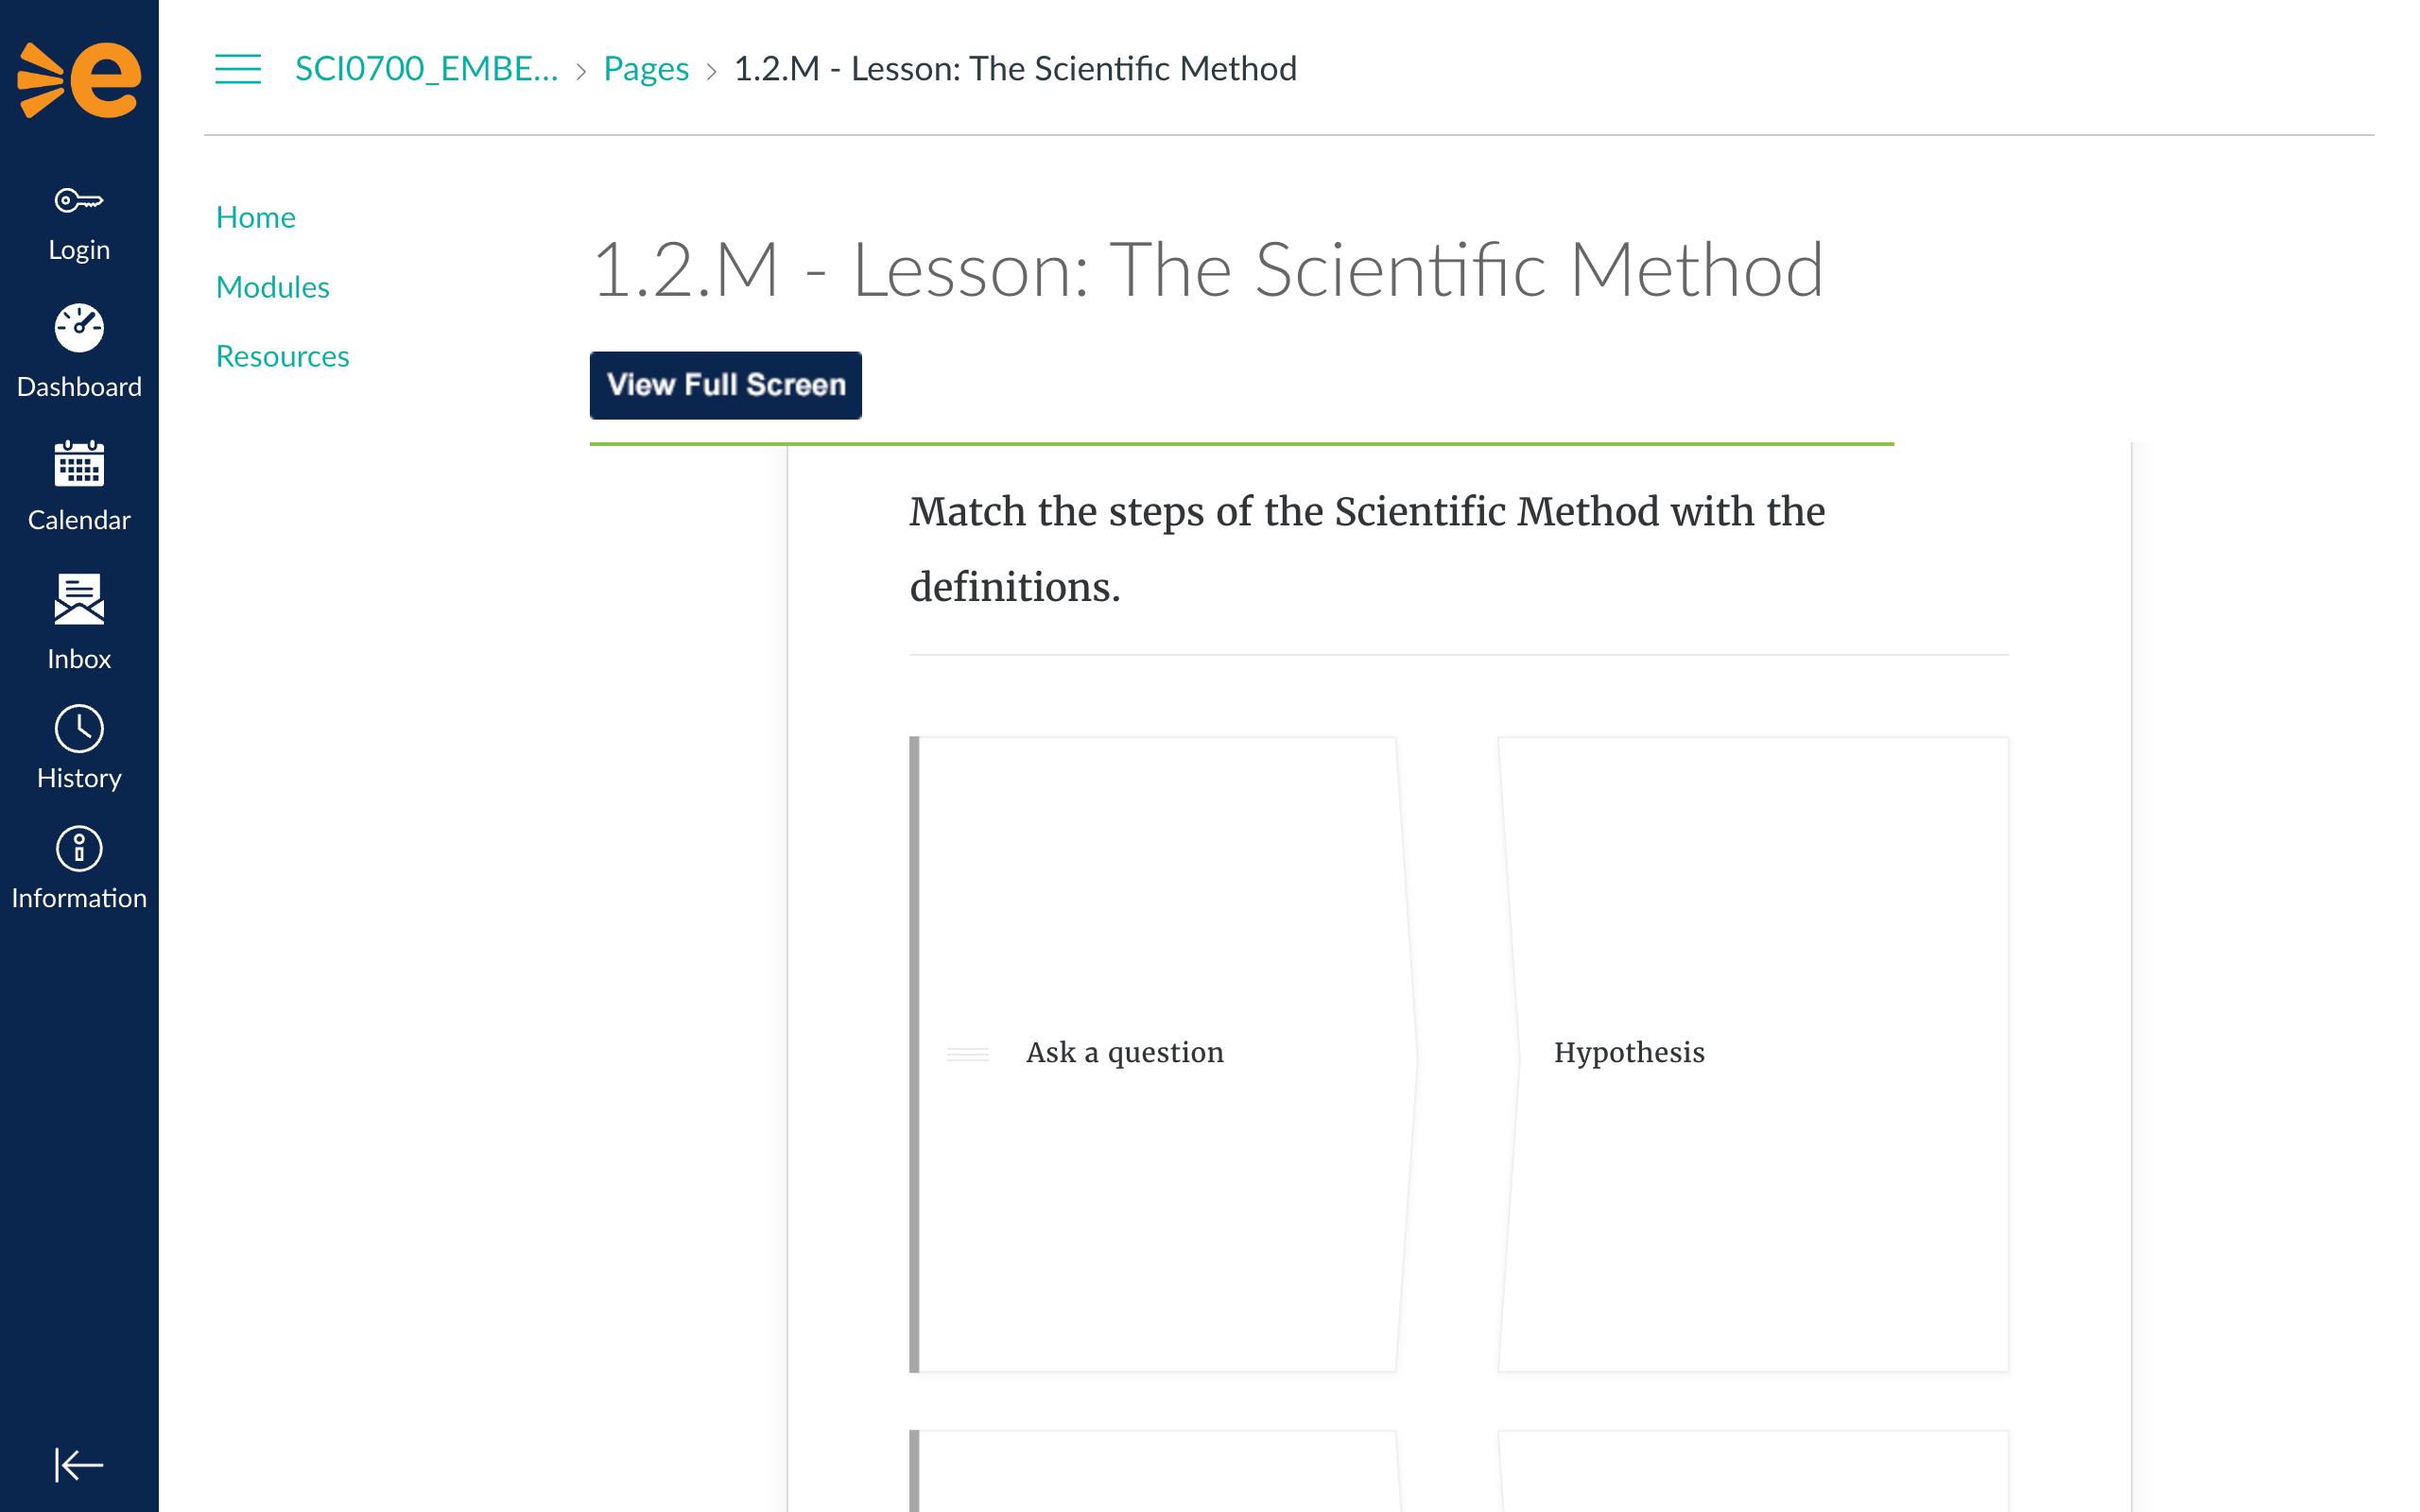This screenshot has width=2420, height=1512.
Task: Go to the course Home page
Action: coord(255,217)
